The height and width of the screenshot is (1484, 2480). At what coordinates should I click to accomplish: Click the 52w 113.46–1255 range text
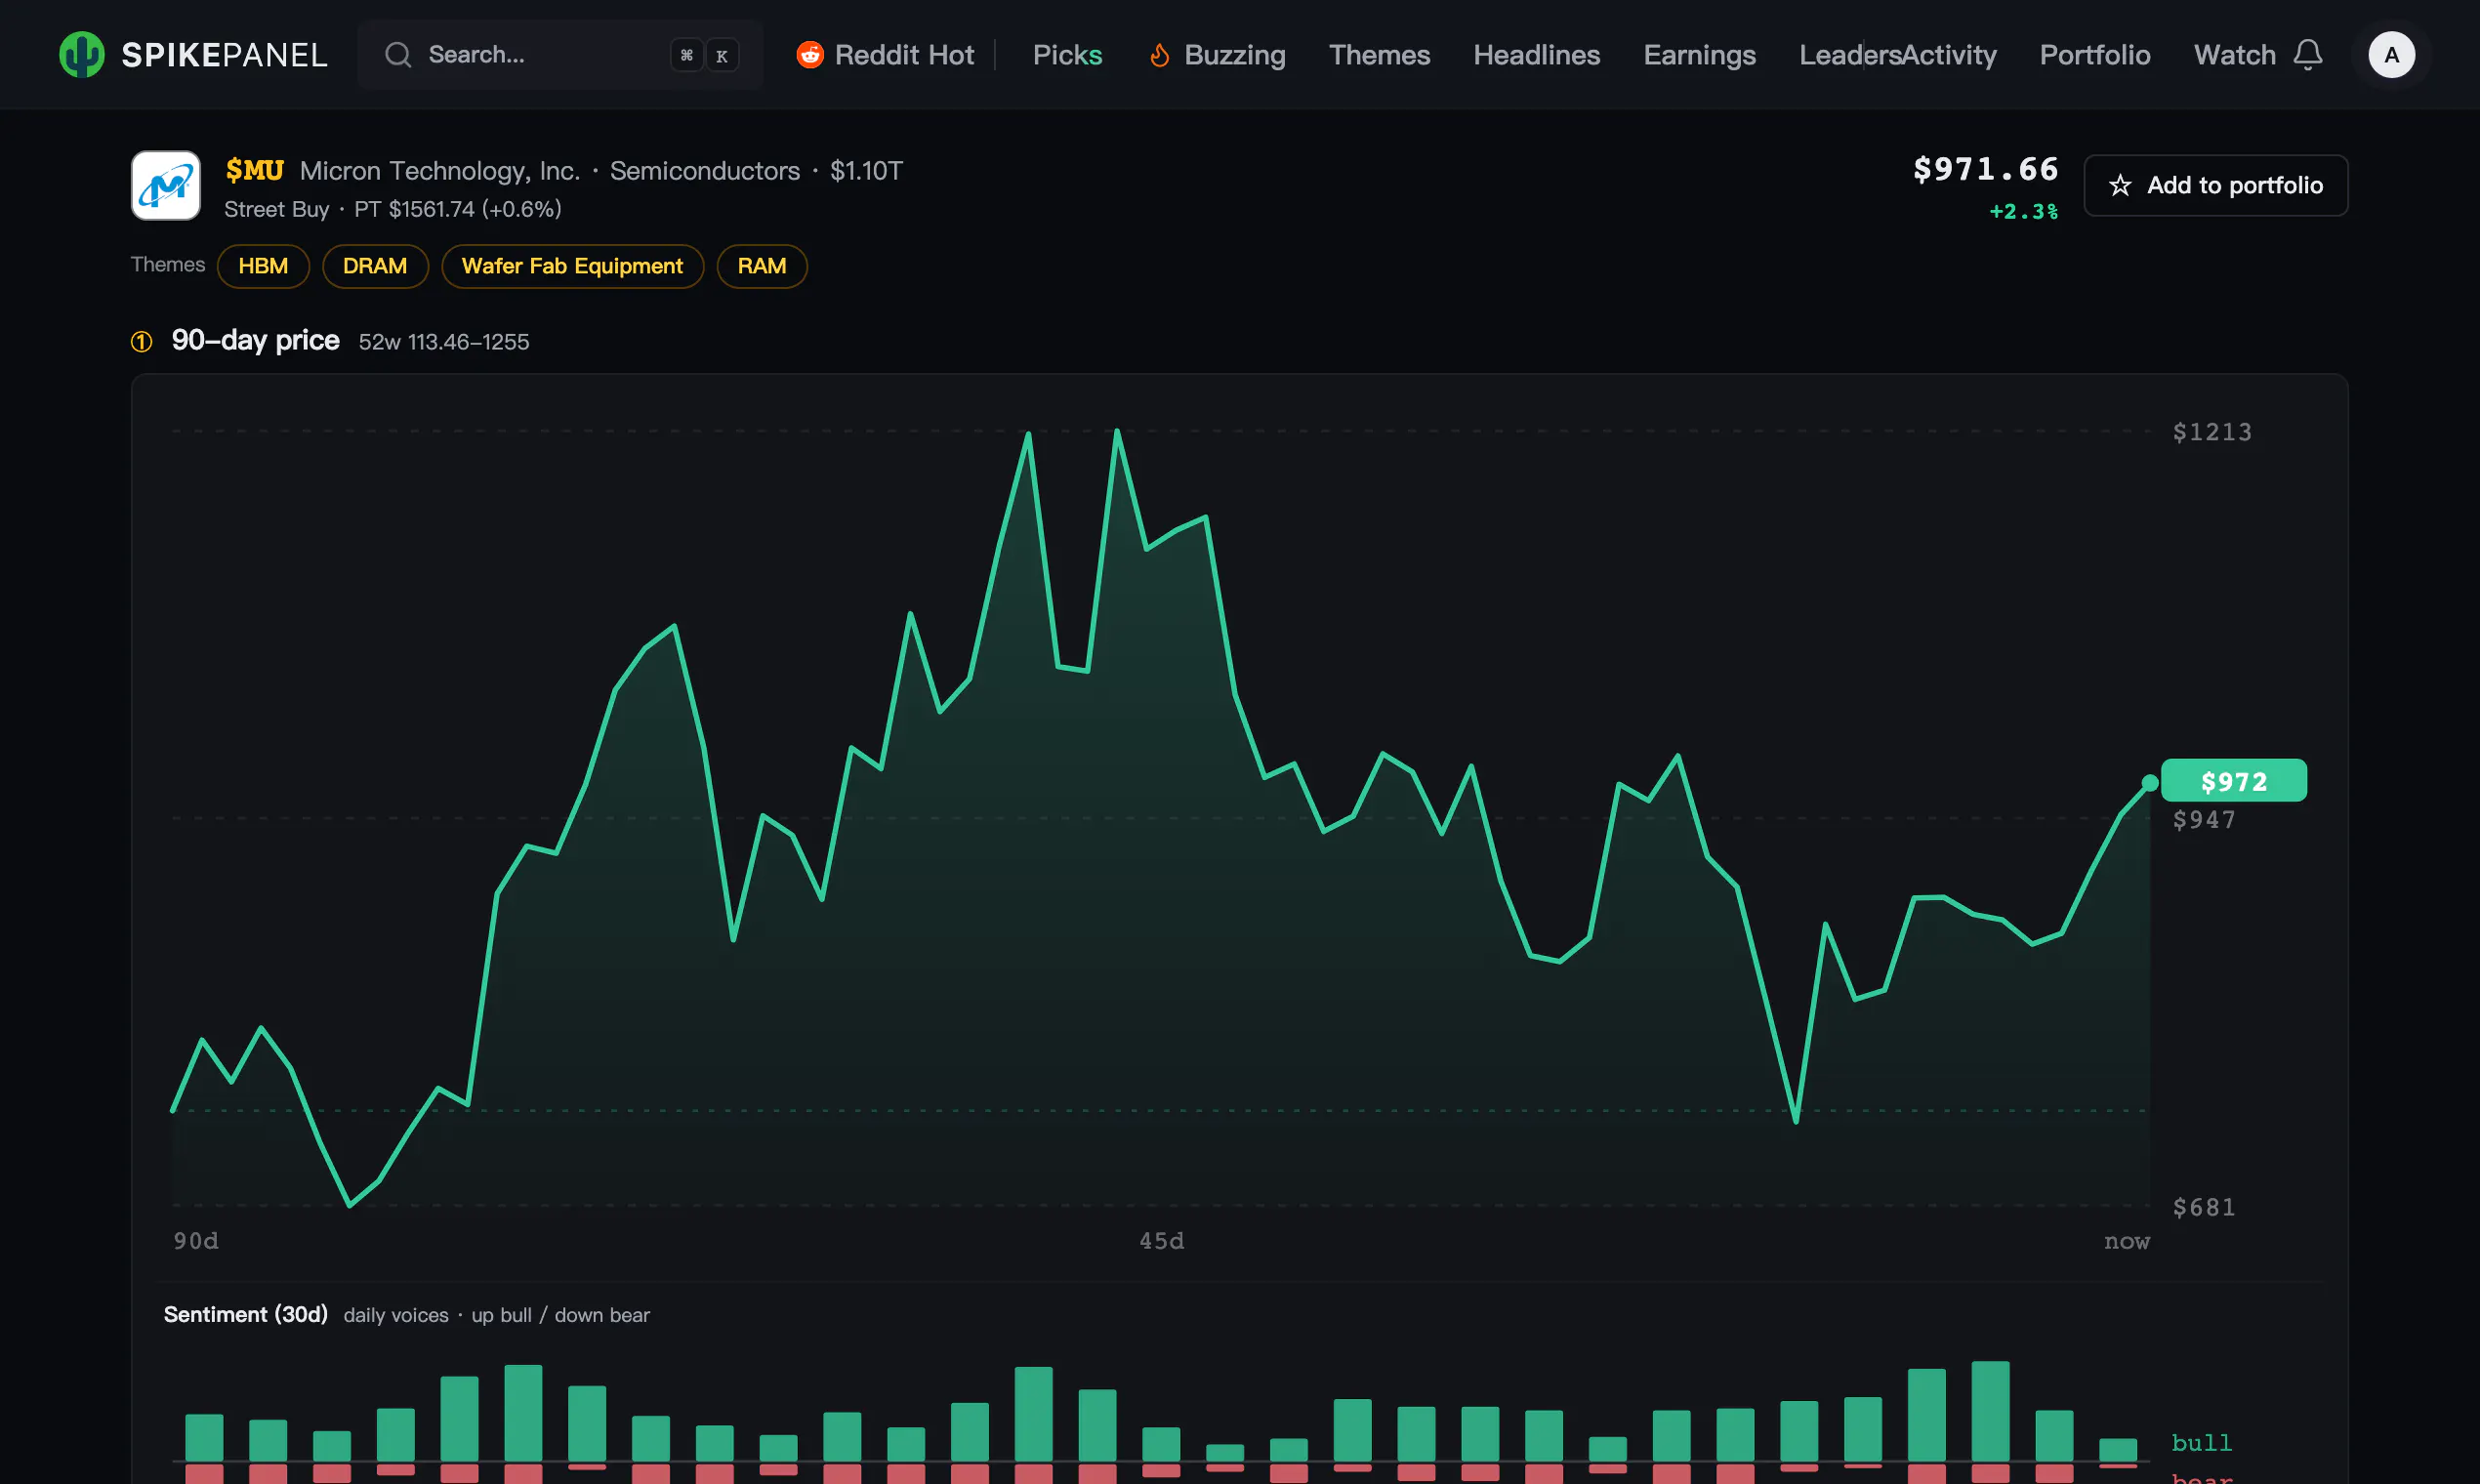[444, 342]
